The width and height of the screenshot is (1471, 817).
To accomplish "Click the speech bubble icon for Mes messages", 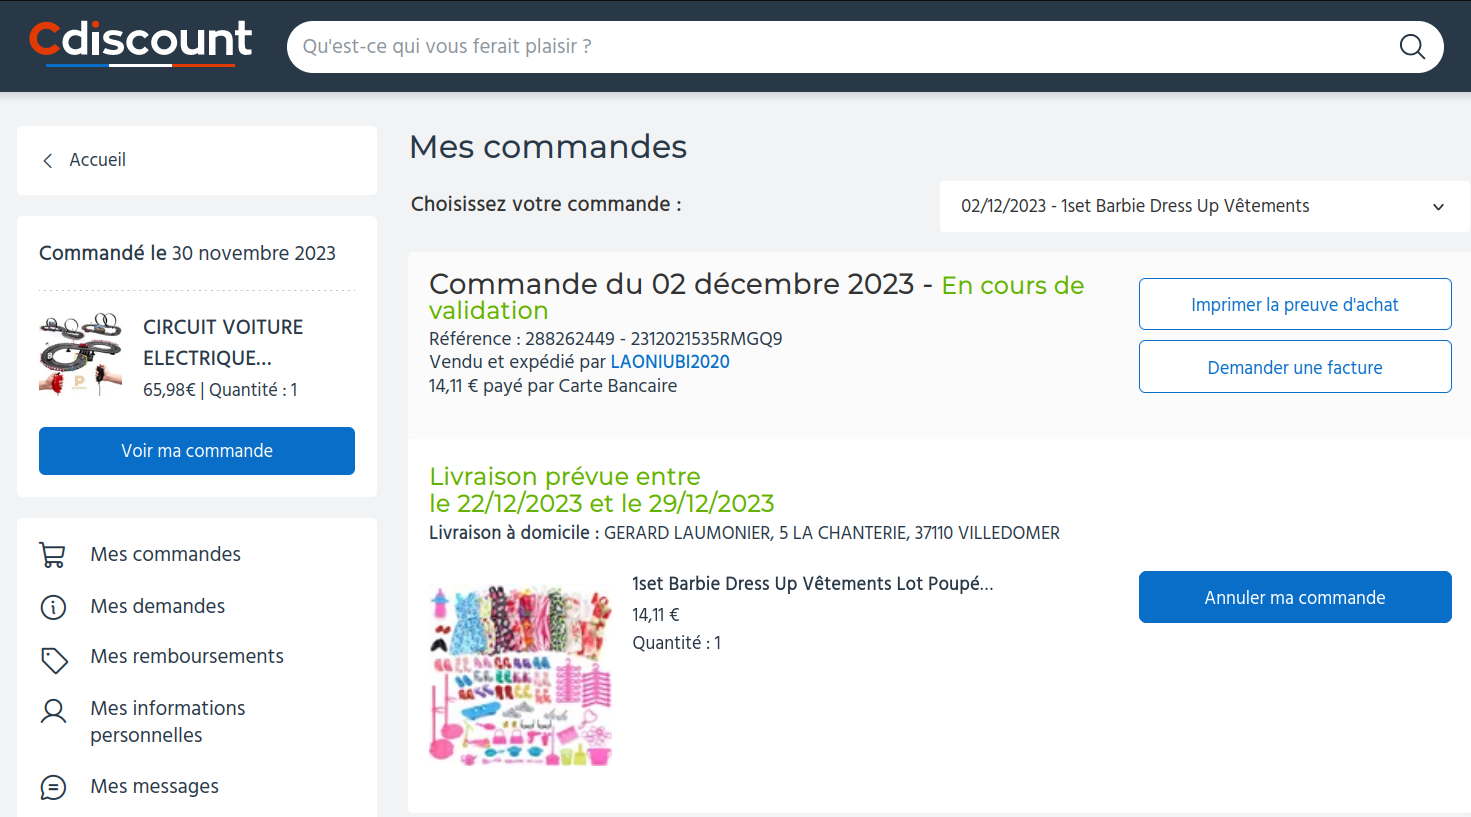I will [53, 788].
